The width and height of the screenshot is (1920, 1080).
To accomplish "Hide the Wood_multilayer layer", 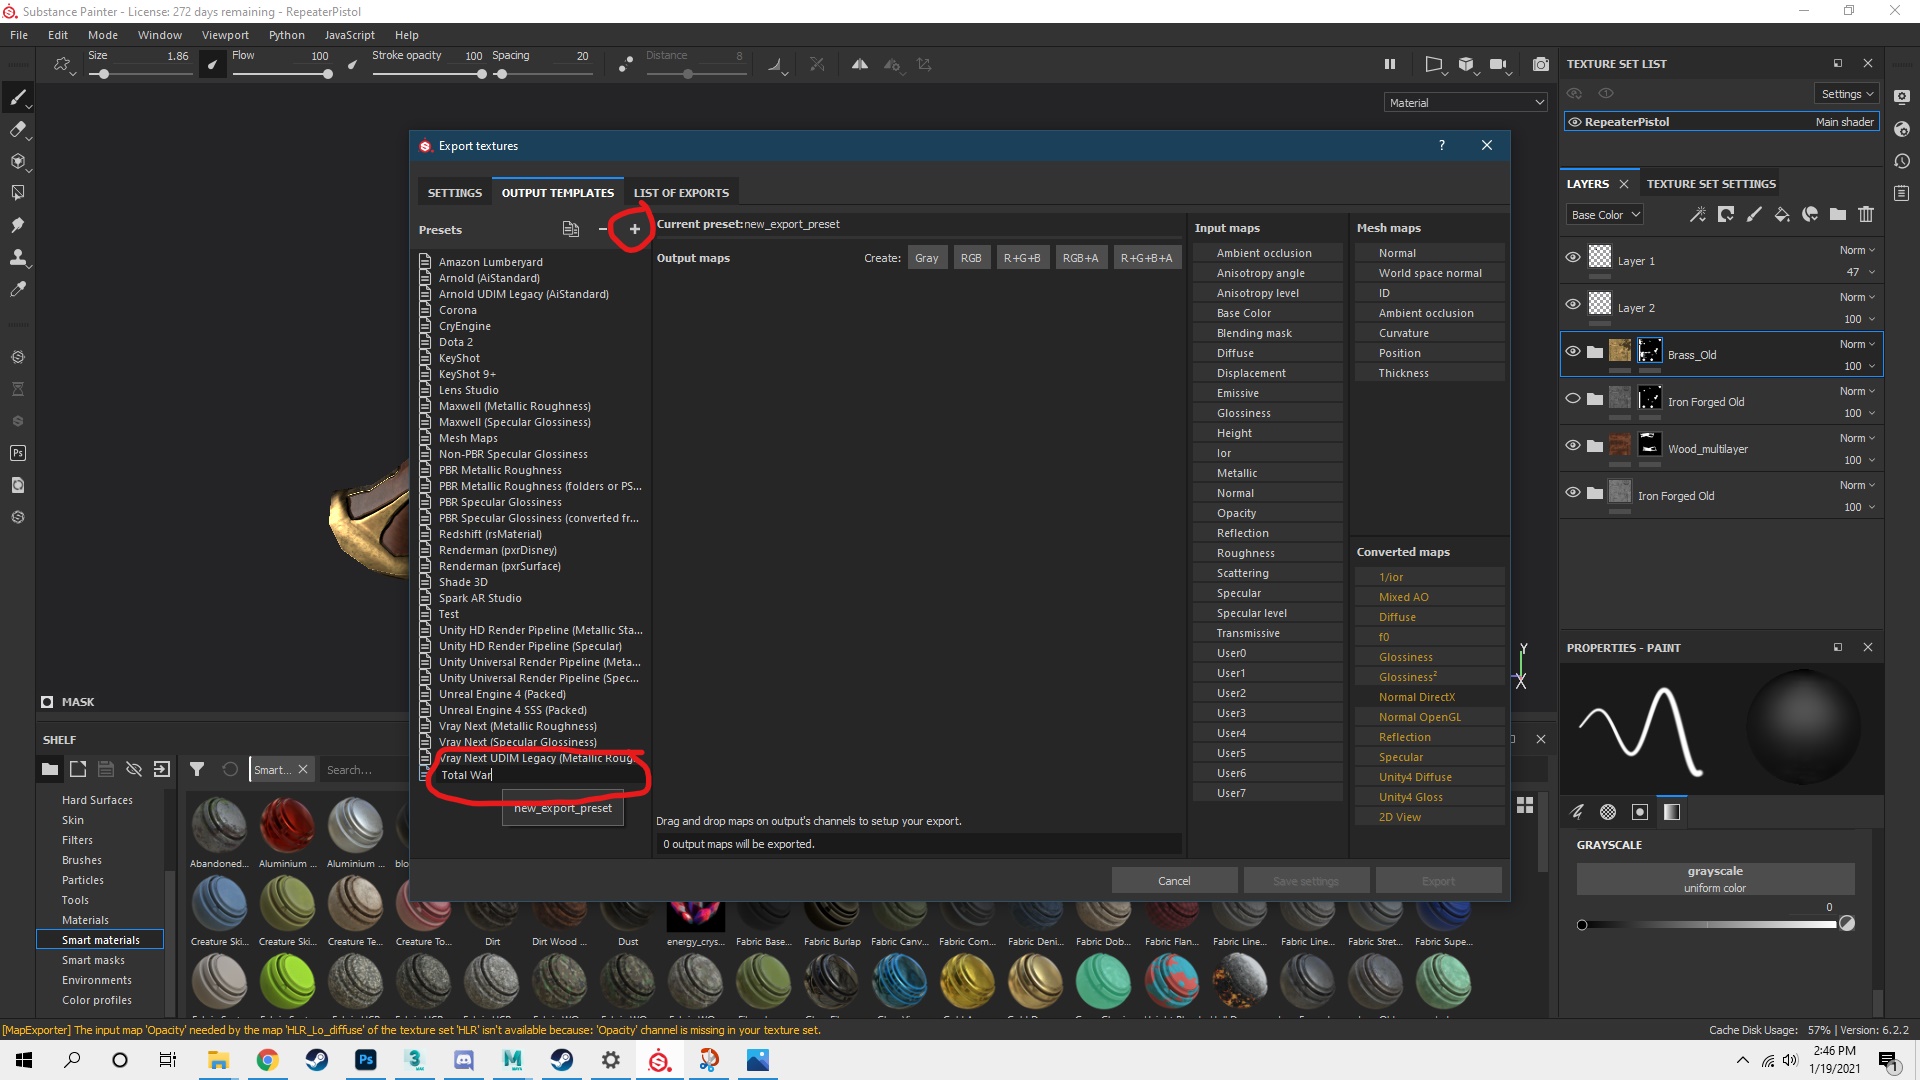I will tap(1573, 446).
